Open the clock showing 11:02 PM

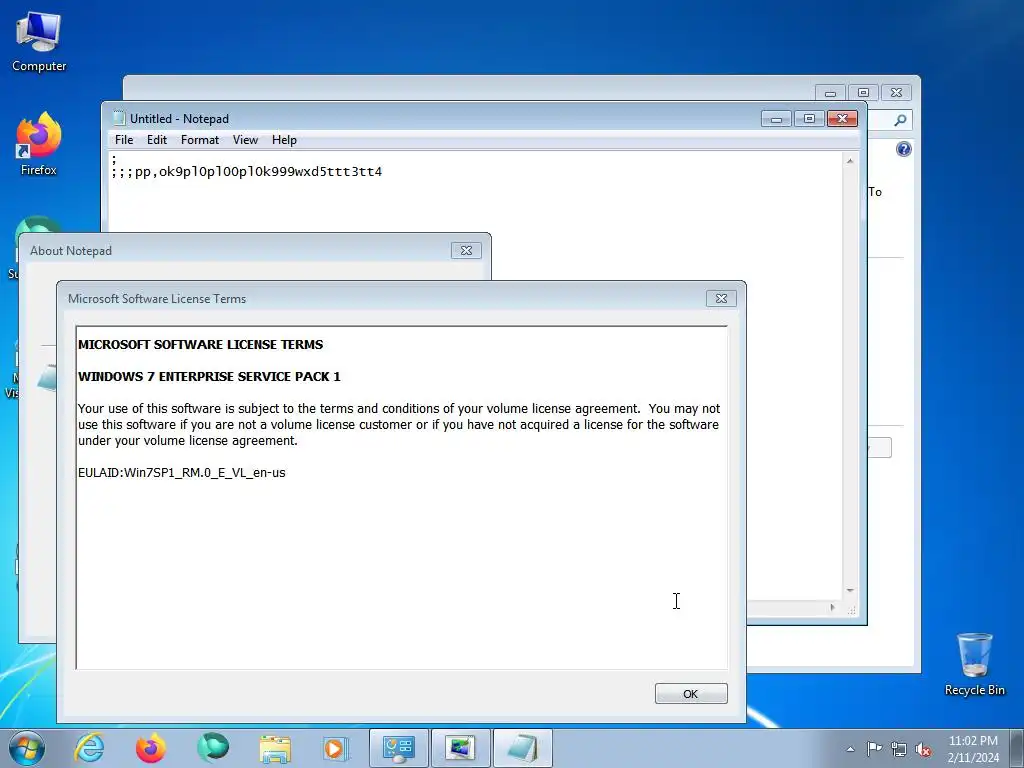[973, 749]
